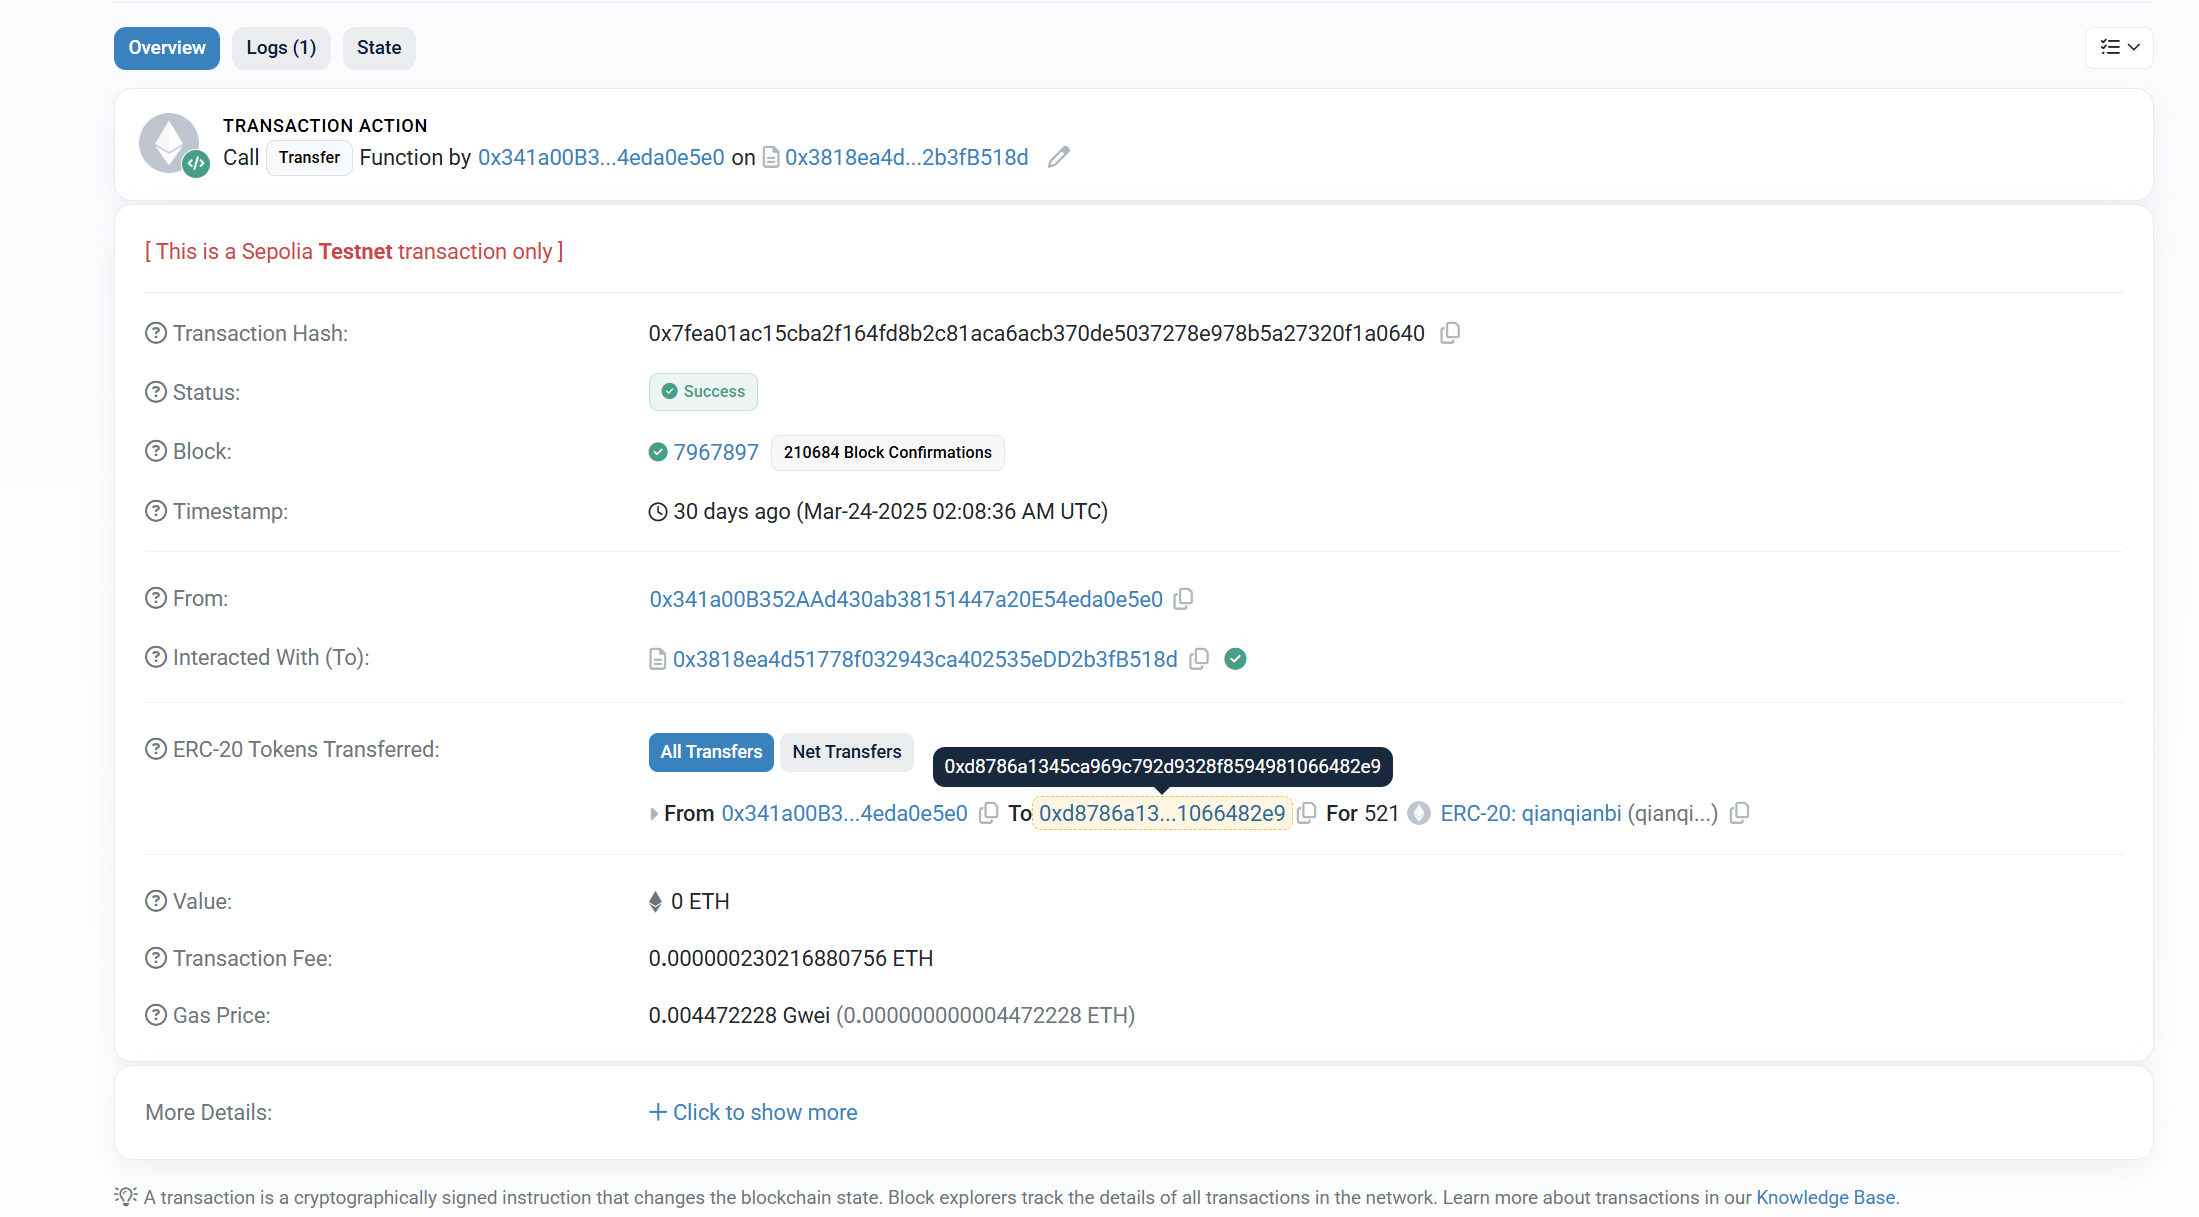The height and width of the screenshot is (1217, 2199).
Task: Open ERC-20 qianqianbi token page
Action: tap(1530, 813)
